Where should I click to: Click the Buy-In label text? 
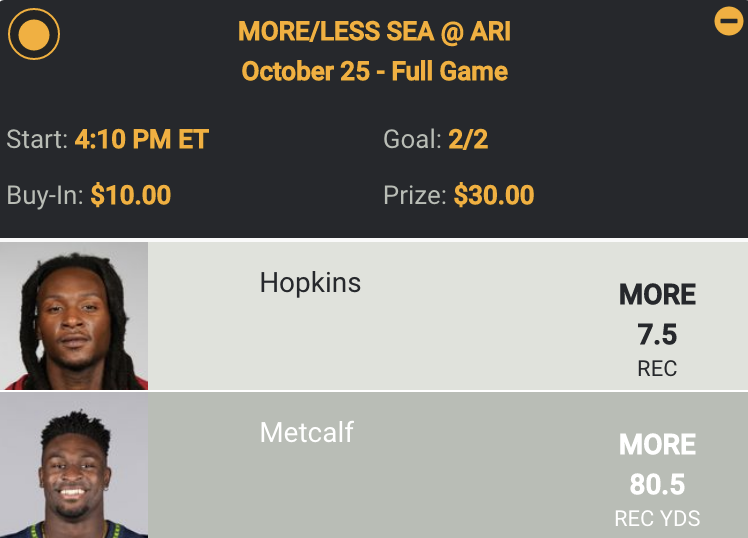pyautogui.click(x=44, y=195)
